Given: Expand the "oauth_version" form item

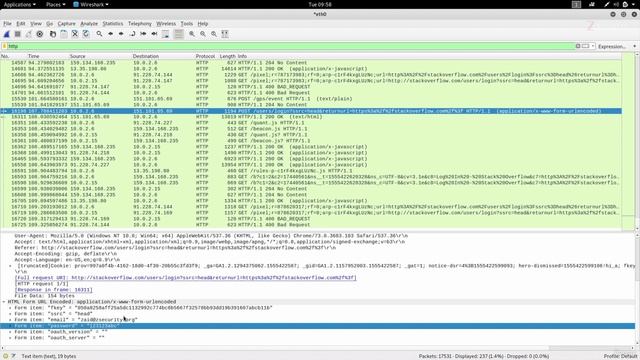Looking at the screenshot, I should pos(10,332).
